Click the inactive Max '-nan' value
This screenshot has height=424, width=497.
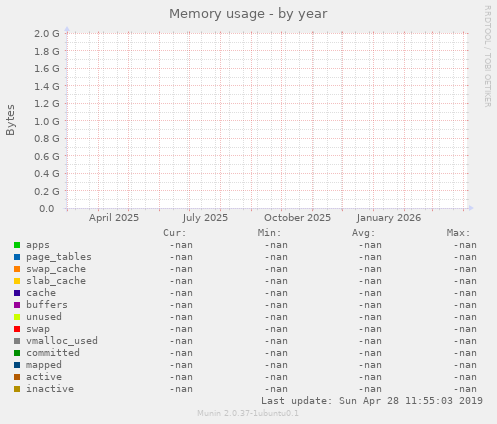[x=465, y=389]
